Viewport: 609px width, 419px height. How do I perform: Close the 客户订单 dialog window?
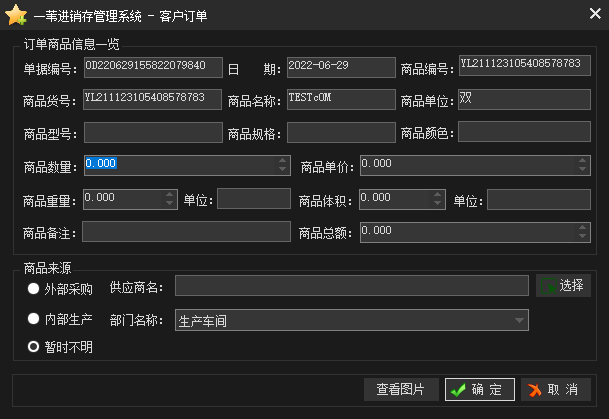pos(595,14)
